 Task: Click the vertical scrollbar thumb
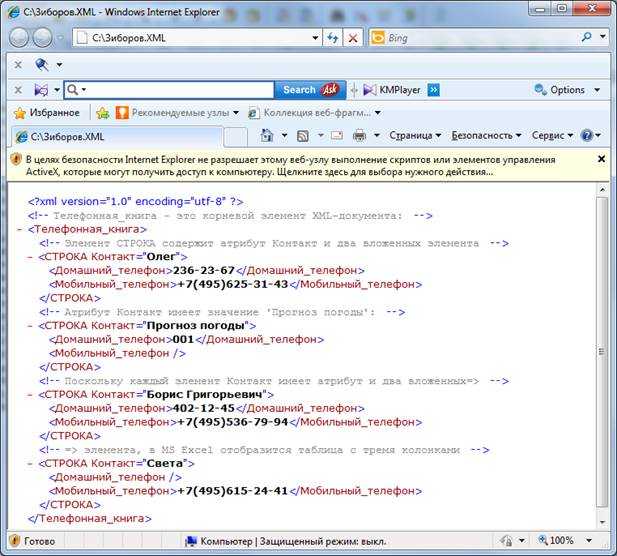pos(602,352)
